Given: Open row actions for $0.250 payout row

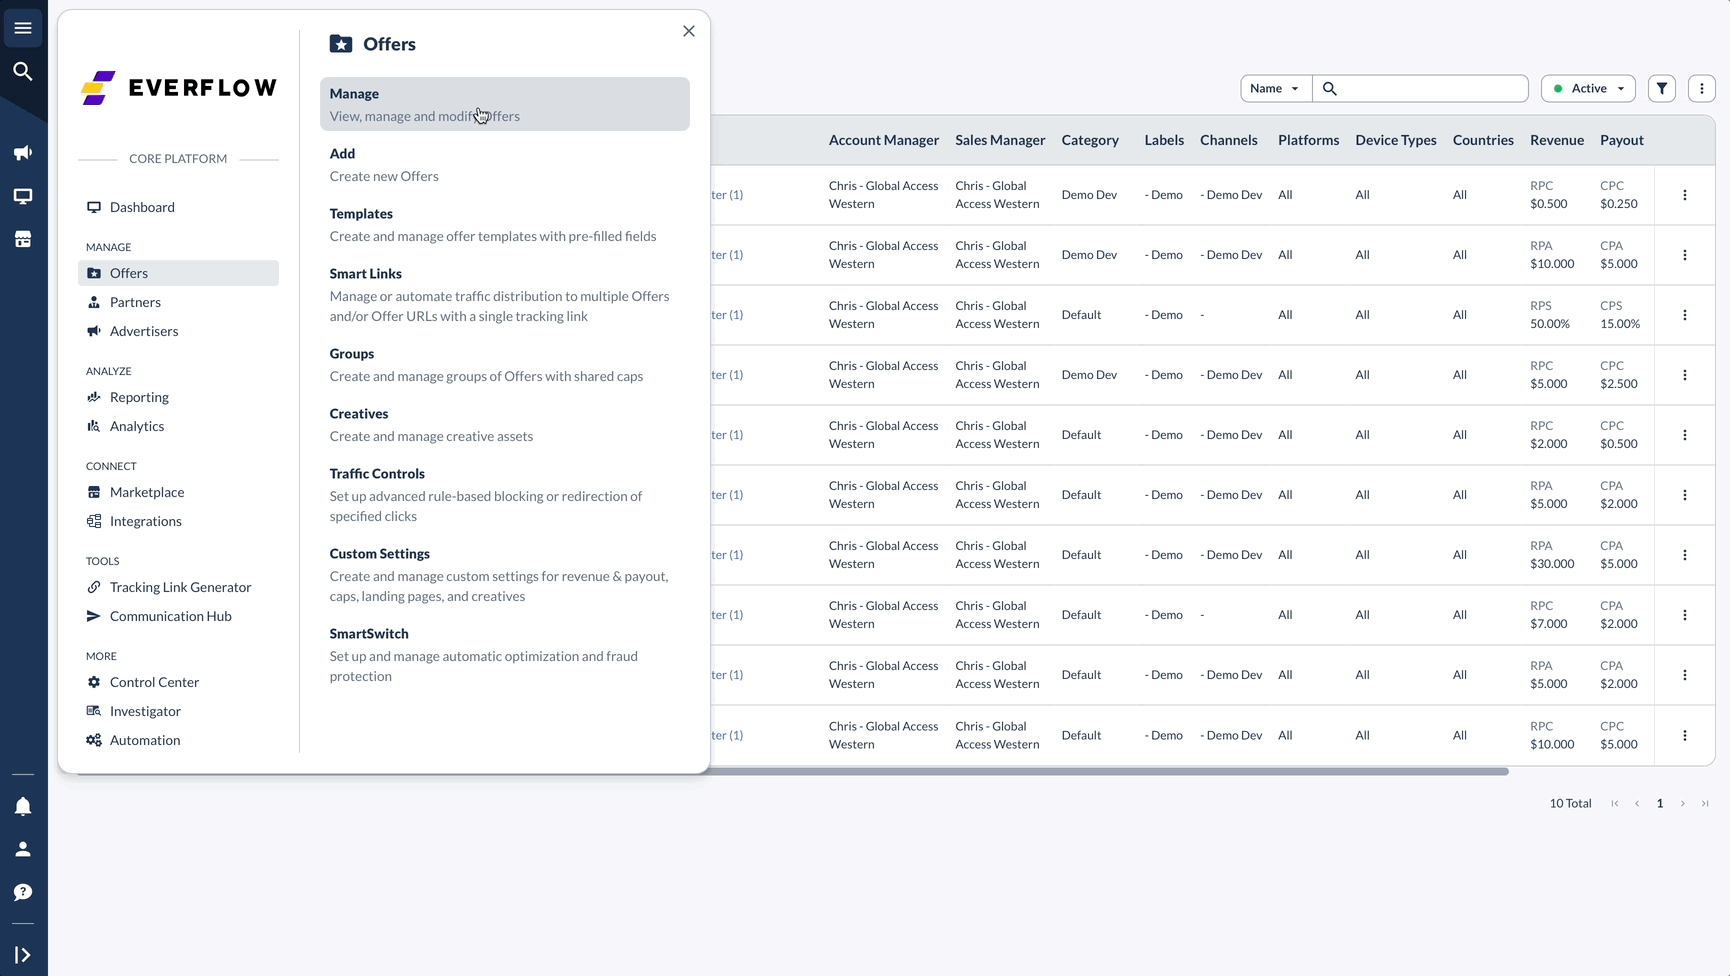Looking at the screenshot, I should [1685, 195].
